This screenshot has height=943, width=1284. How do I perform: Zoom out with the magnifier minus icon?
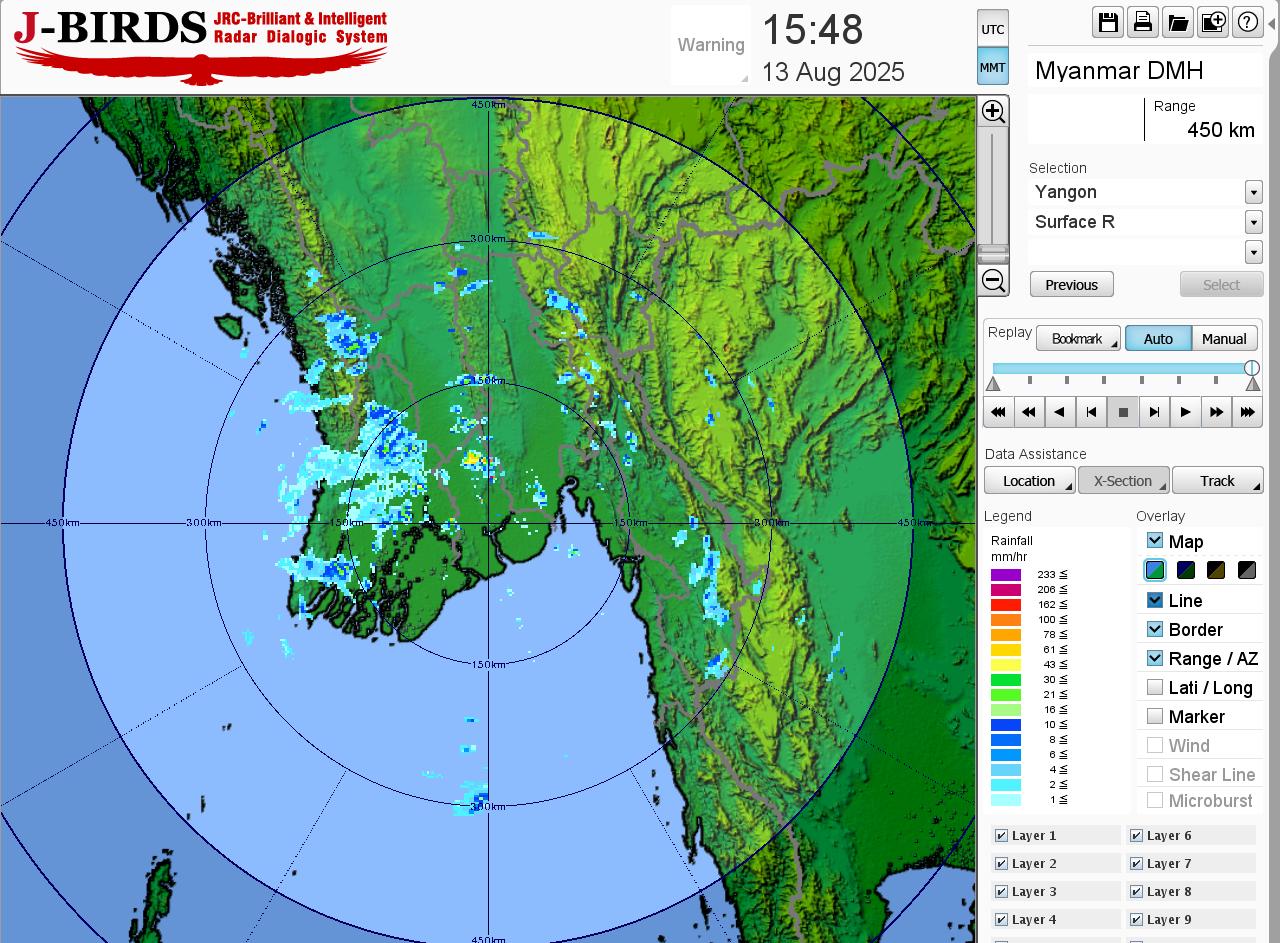[x=993, y=280]
